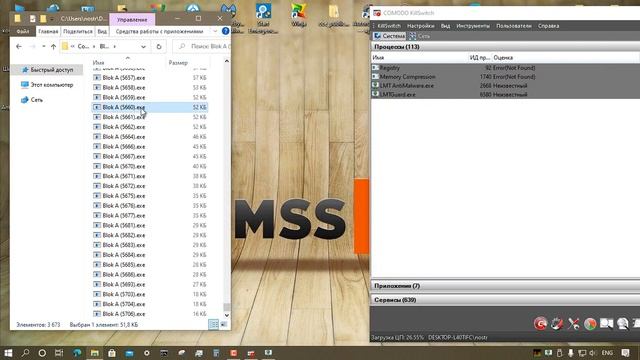
Task: Collapse the Процессы (113) section header
Action: tap(505, 47)
